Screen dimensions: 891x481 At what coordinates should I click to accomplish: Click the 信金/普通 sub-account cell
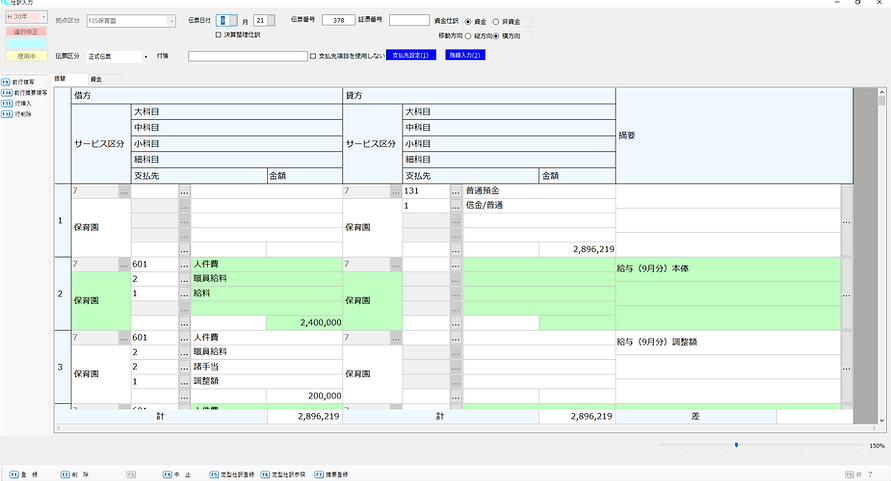click(539, 206)
